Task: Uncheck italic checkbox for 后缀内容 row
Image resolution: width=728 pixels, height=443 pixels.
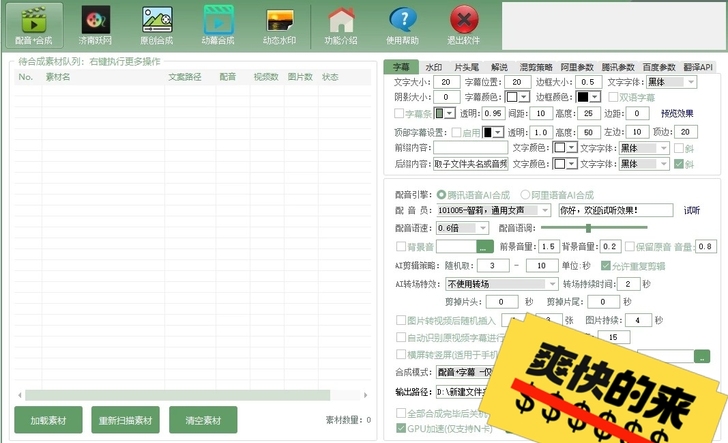Action: pyautogui.click(x=679, y=164)
